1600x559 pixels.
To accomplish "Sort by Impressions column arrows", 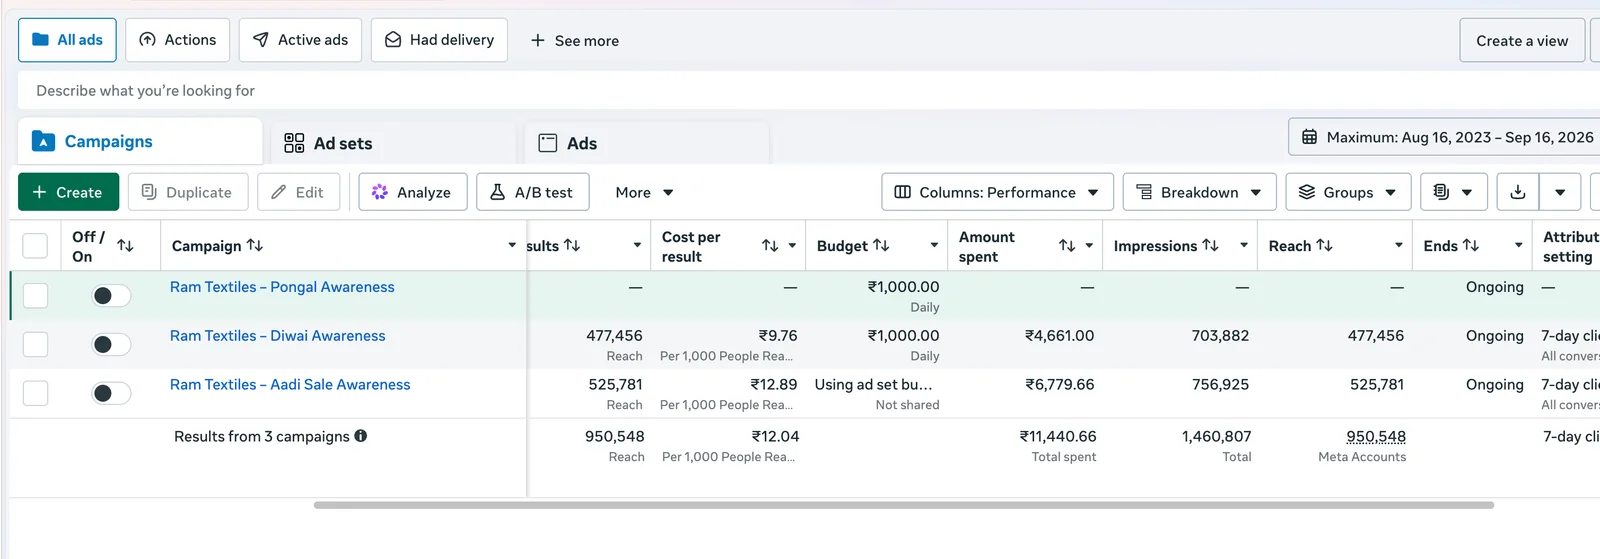I will point(1210,245).
